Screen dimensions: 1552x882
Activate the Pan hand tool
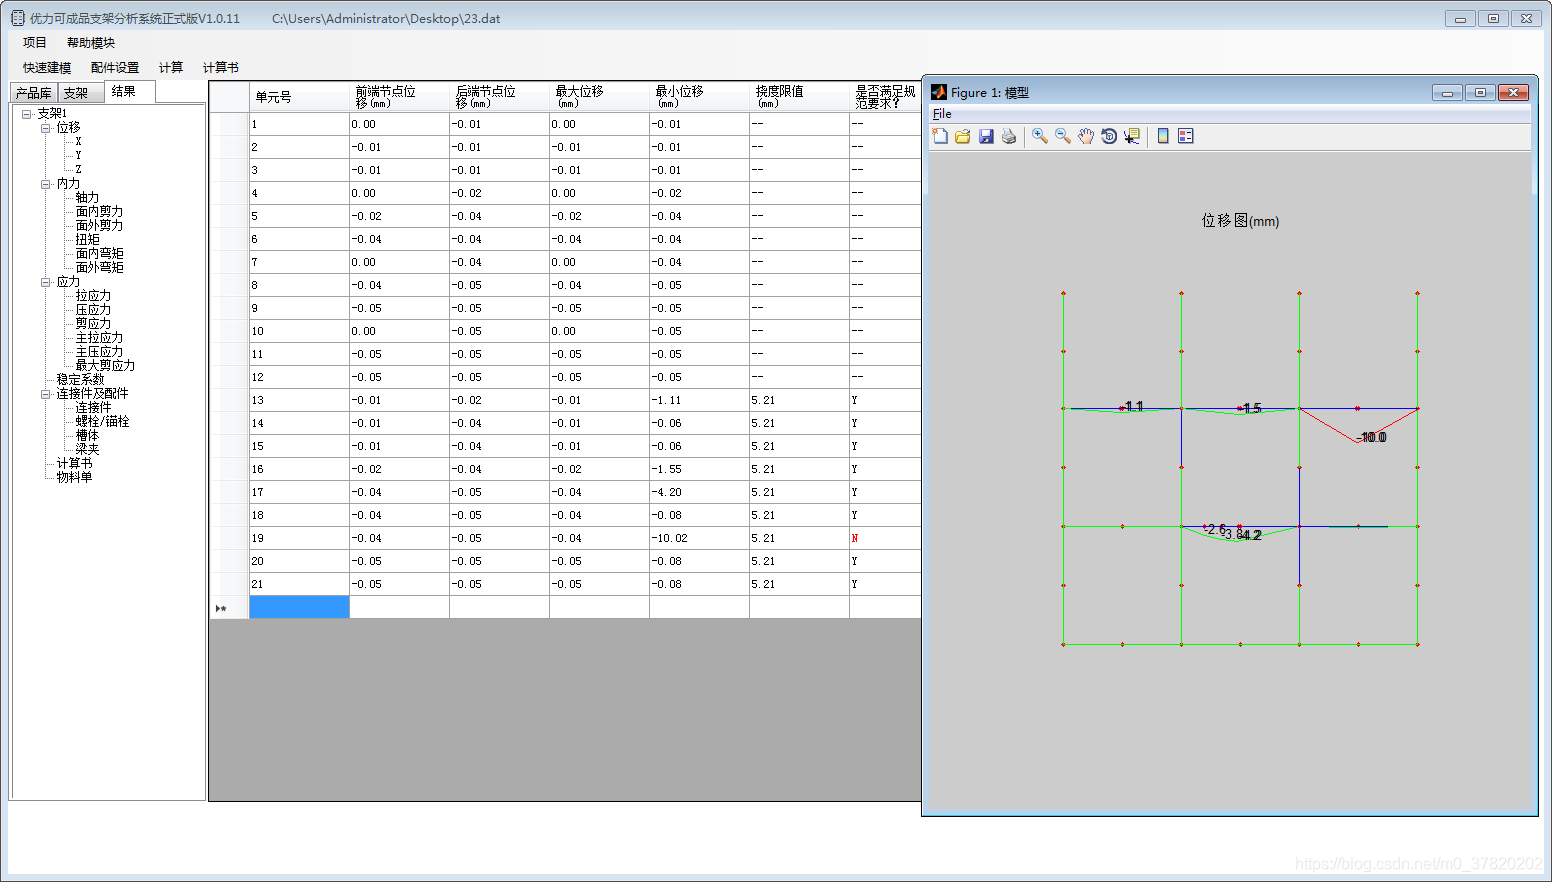pos(1086,136)
